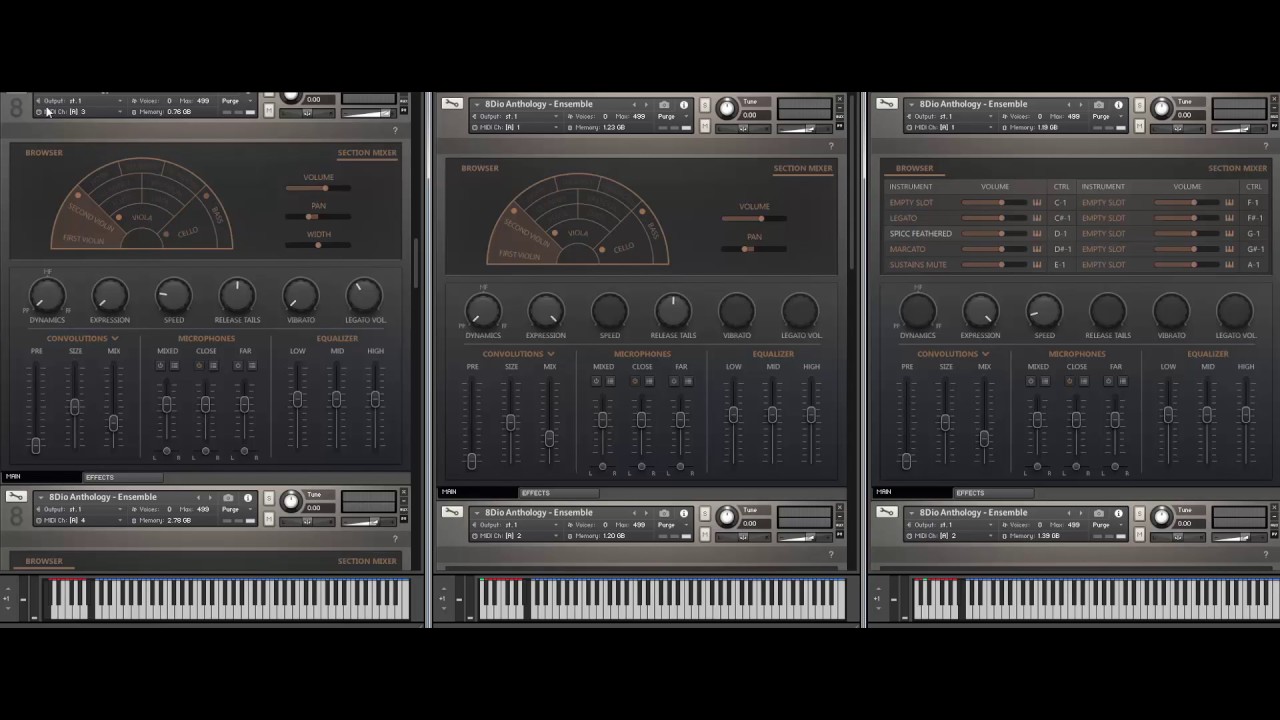The width and height of the screenshot is (1280, 720).
Task: Click keyboard icon in MARCATO row
Action: pos(1037,249)
